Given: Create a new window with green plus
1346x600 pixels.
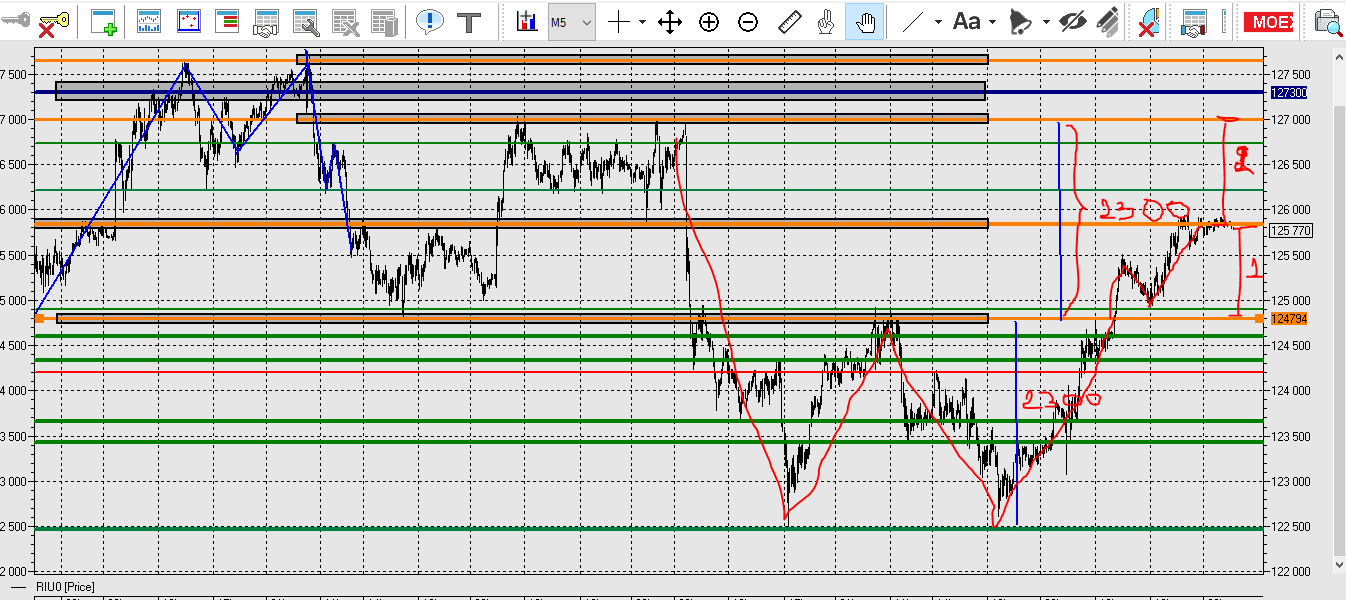Looking at the screenshot, I should click(x=104, y=21).
